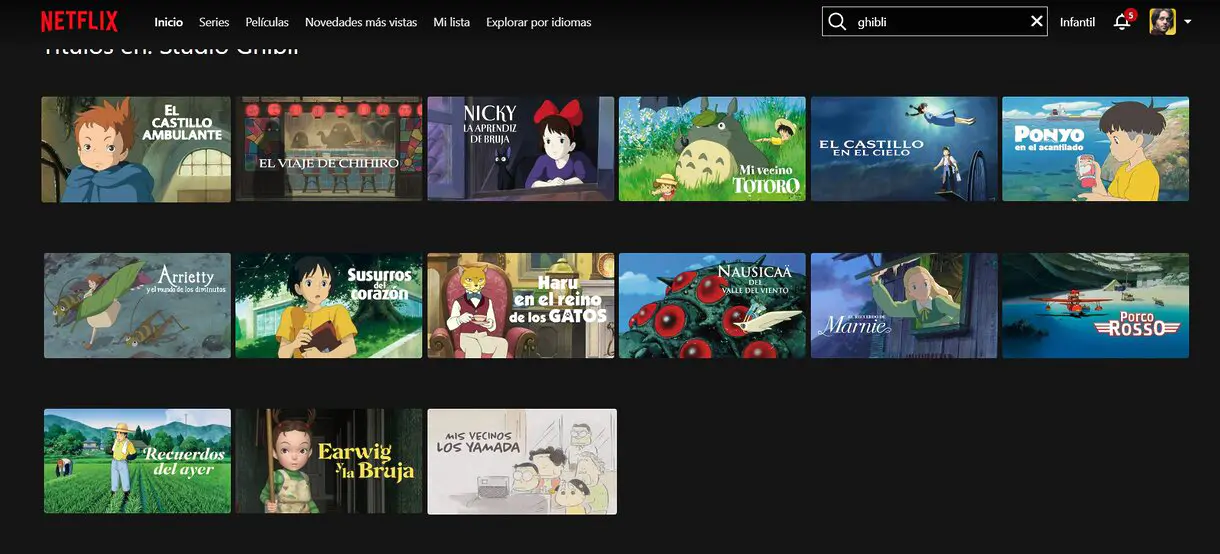Open Susurros del corazón thumbnail
Screen dimensions: 1220x554
click(328, 305)
